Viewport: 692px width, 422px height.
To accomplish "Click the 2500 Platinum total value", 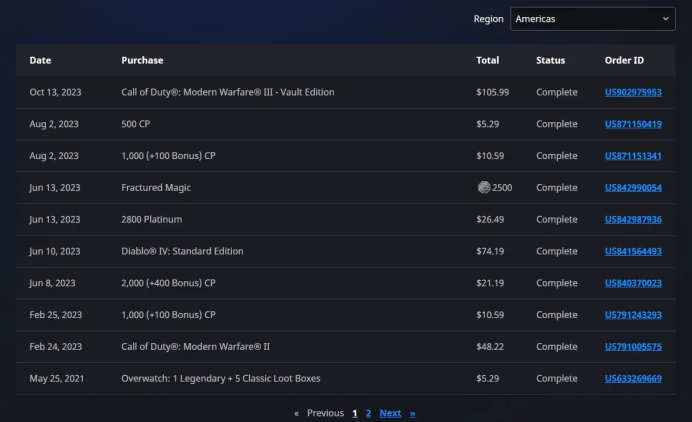I will click(x=502, y=188).
